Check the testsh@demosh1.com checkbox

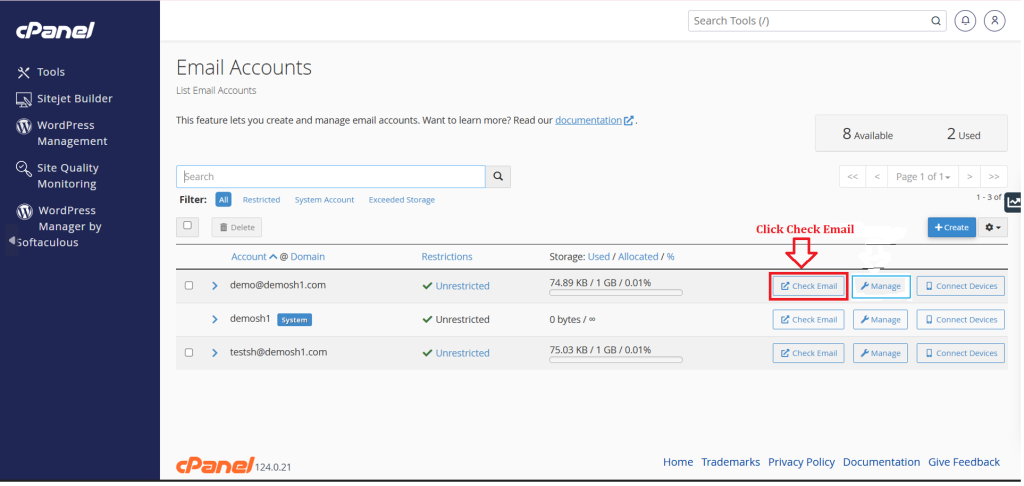pos(189,353)
